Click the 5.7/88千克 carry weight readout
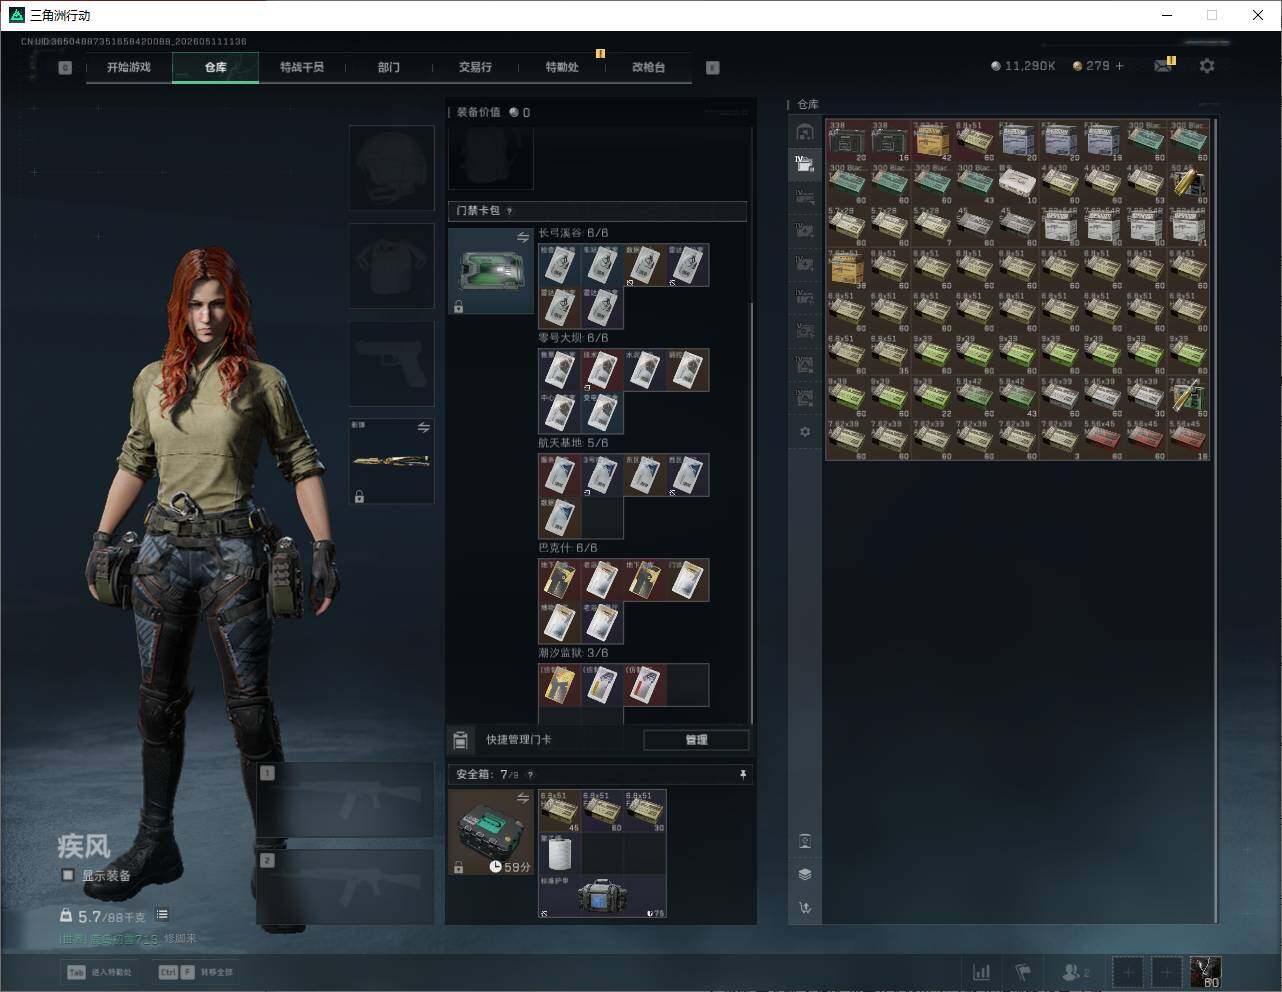 point(103,916)
